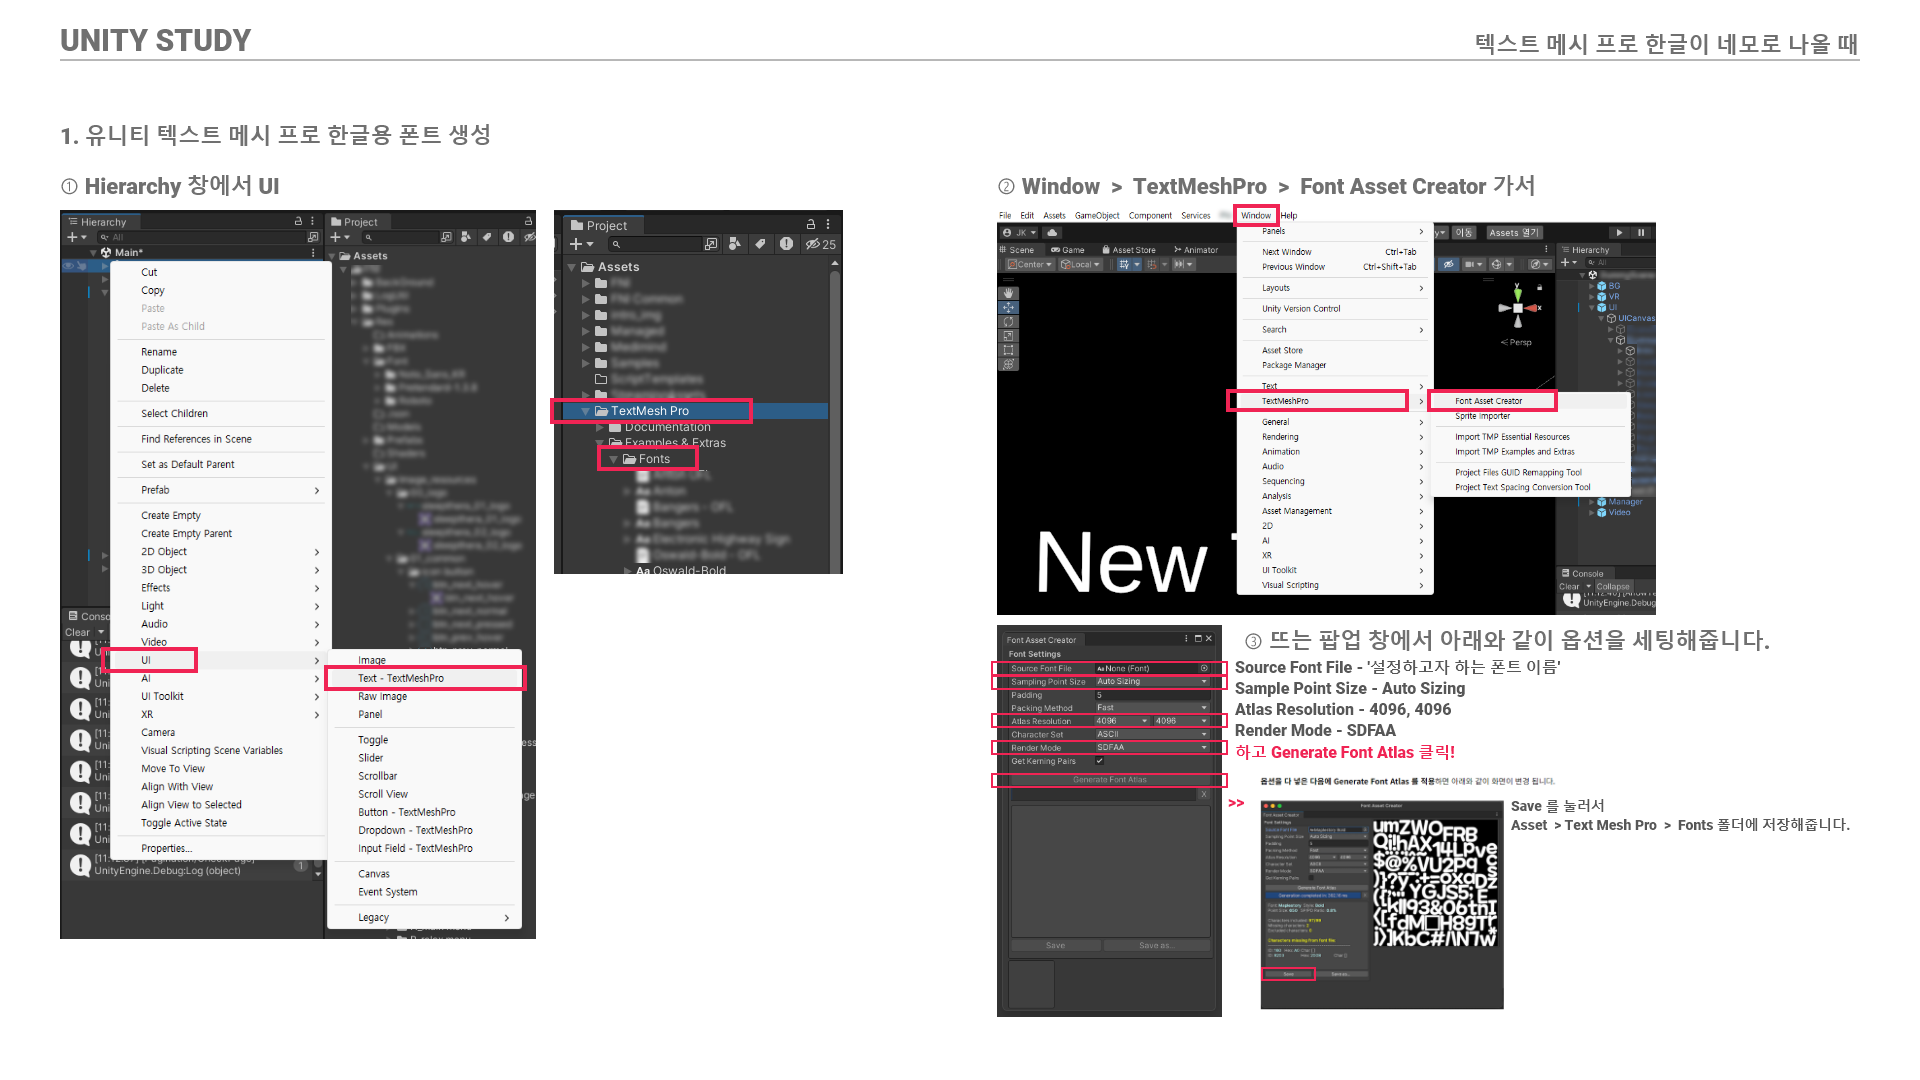
Task: Click the cloud services icon
Action: click(1052, 232)
